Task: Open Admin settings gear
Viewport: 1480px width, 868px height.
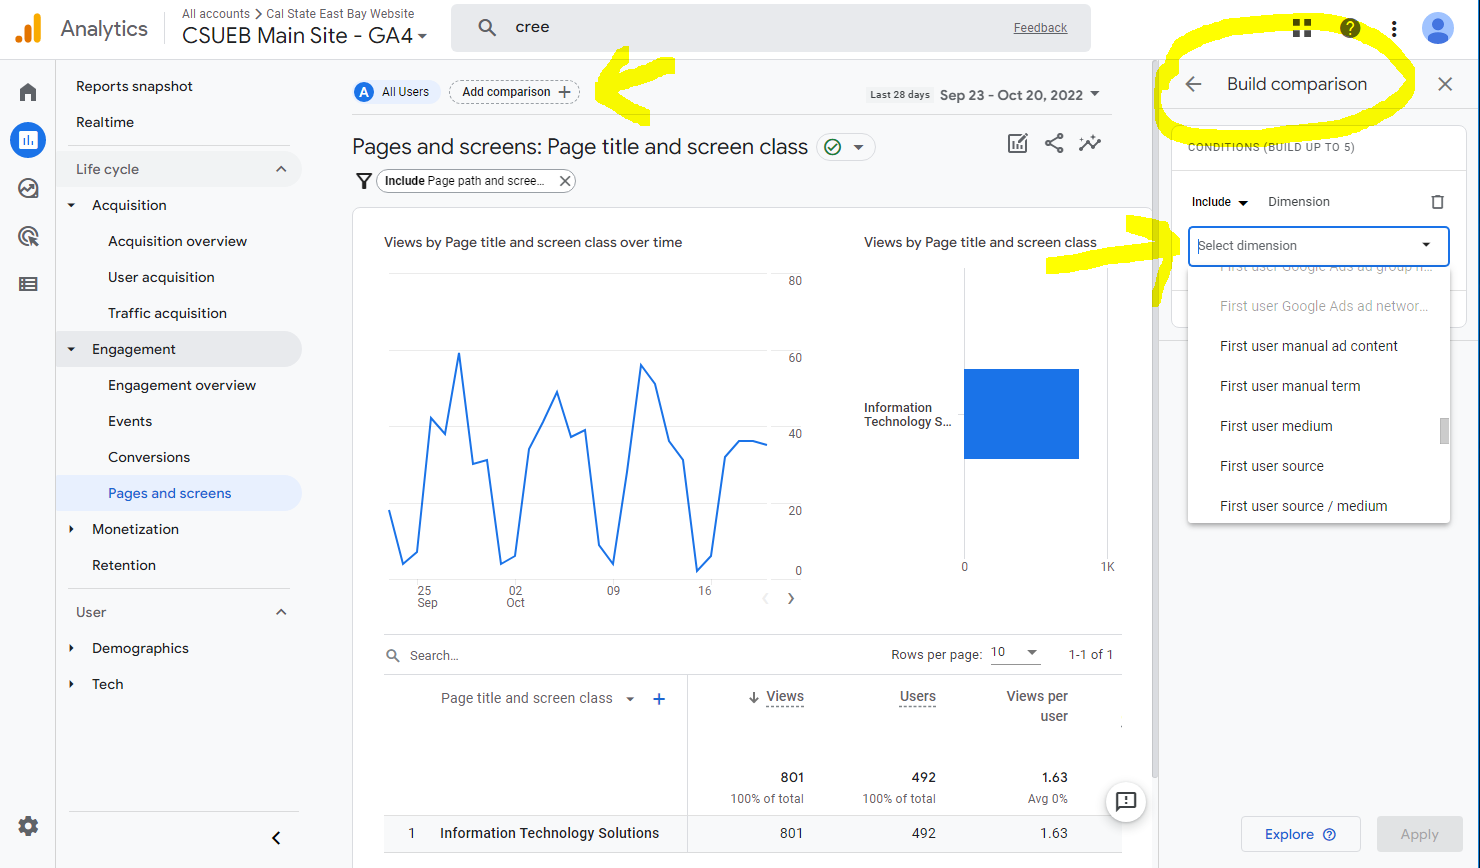Action: click(x=28, y=826)
